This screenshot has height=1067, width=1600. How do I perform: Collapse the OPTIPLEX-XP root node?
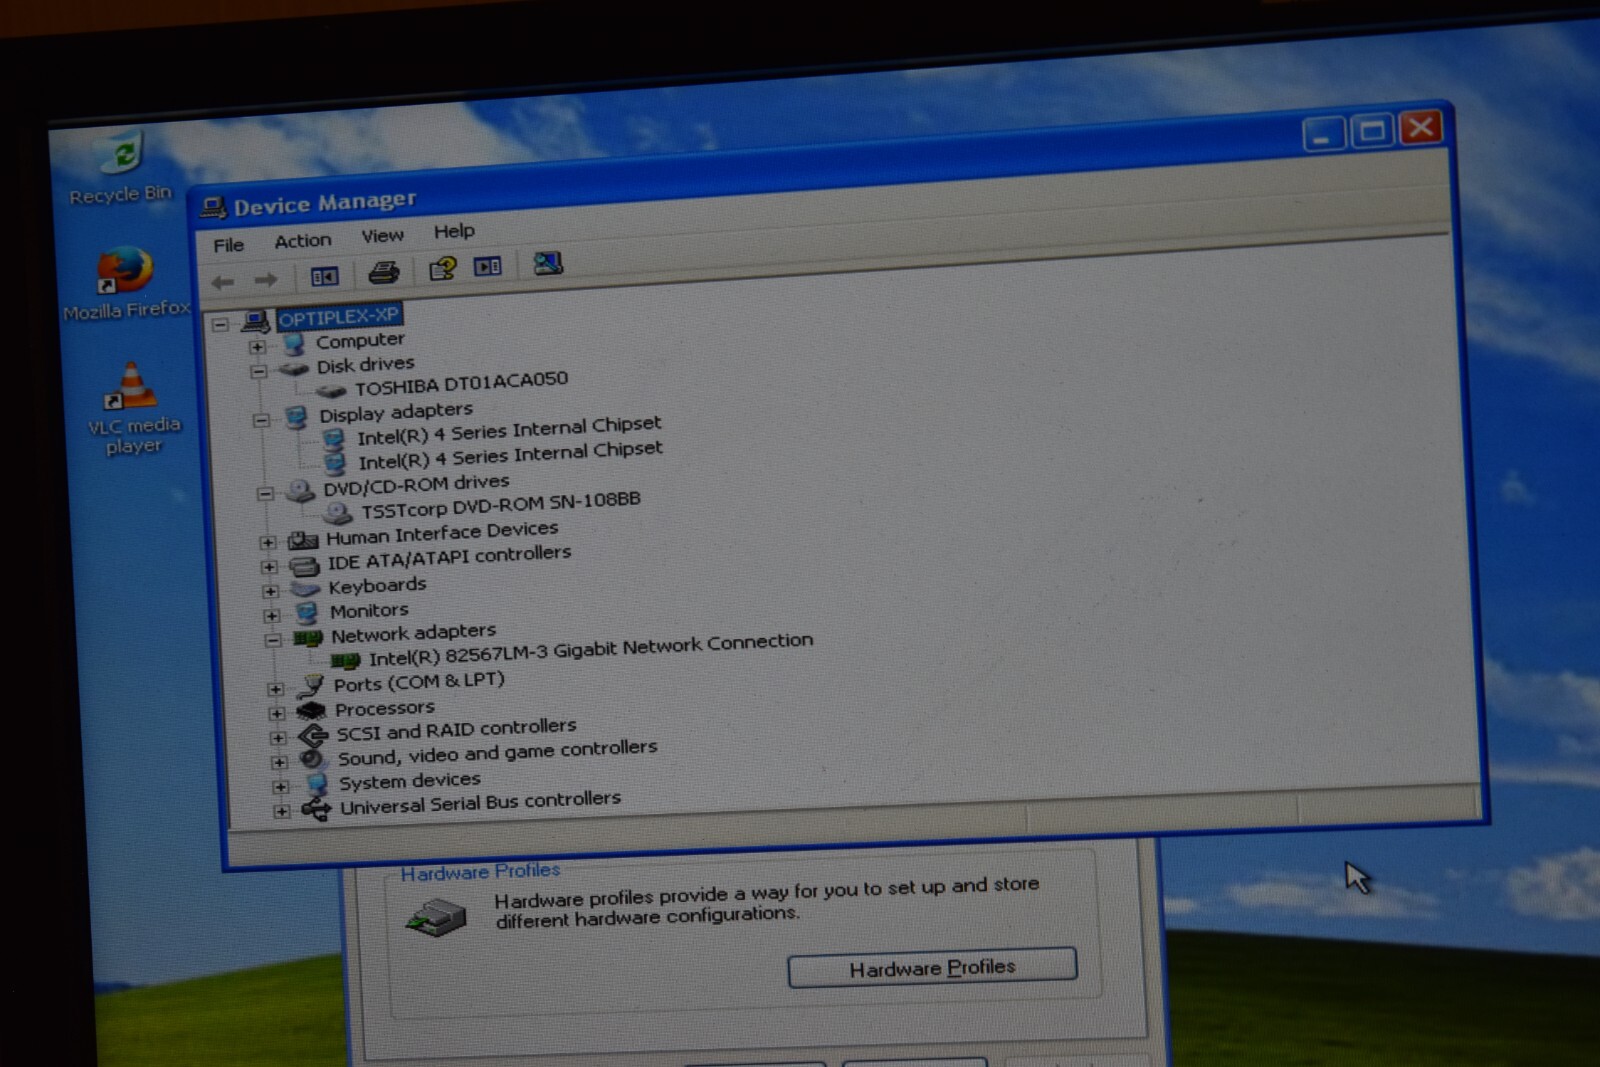220,324
